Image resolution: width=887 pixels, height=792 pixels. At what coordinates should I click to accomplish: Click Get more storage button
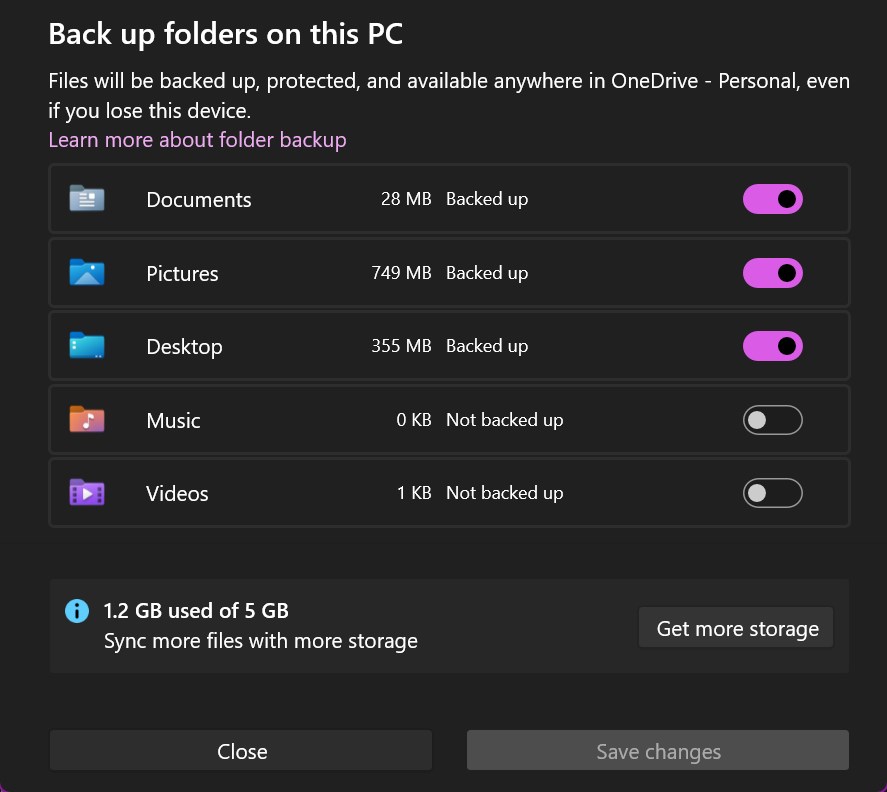pyautogui.click(x=737, y=629)
